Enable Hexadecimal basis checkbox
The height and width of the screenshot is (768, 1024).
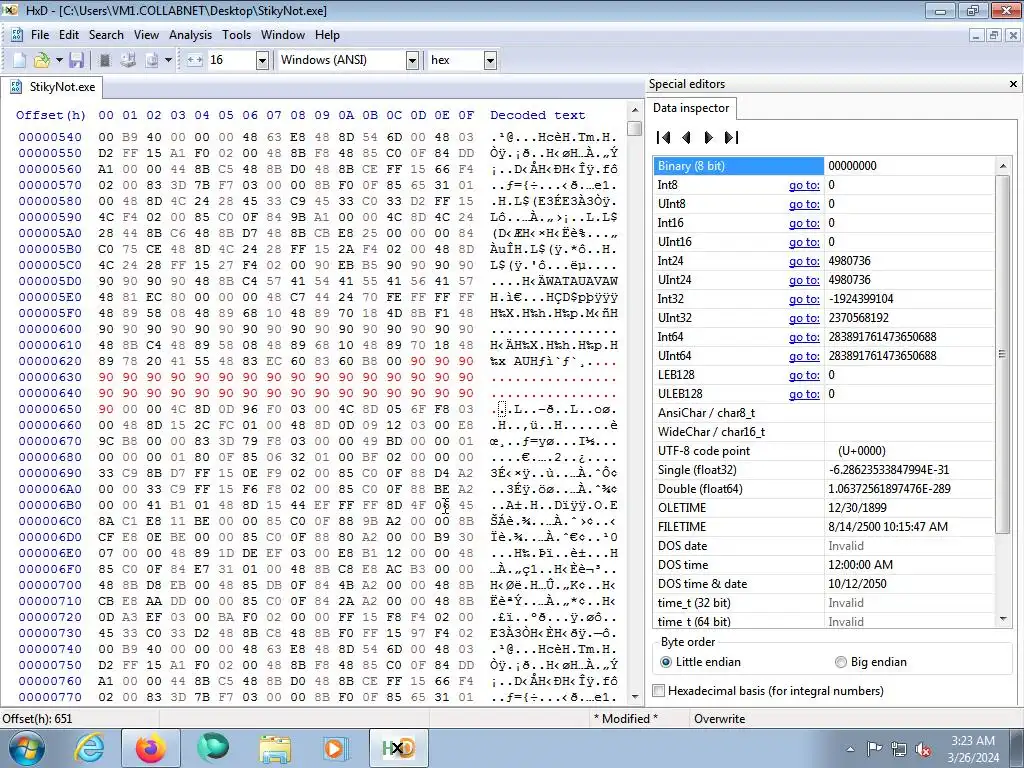[659, 691]
